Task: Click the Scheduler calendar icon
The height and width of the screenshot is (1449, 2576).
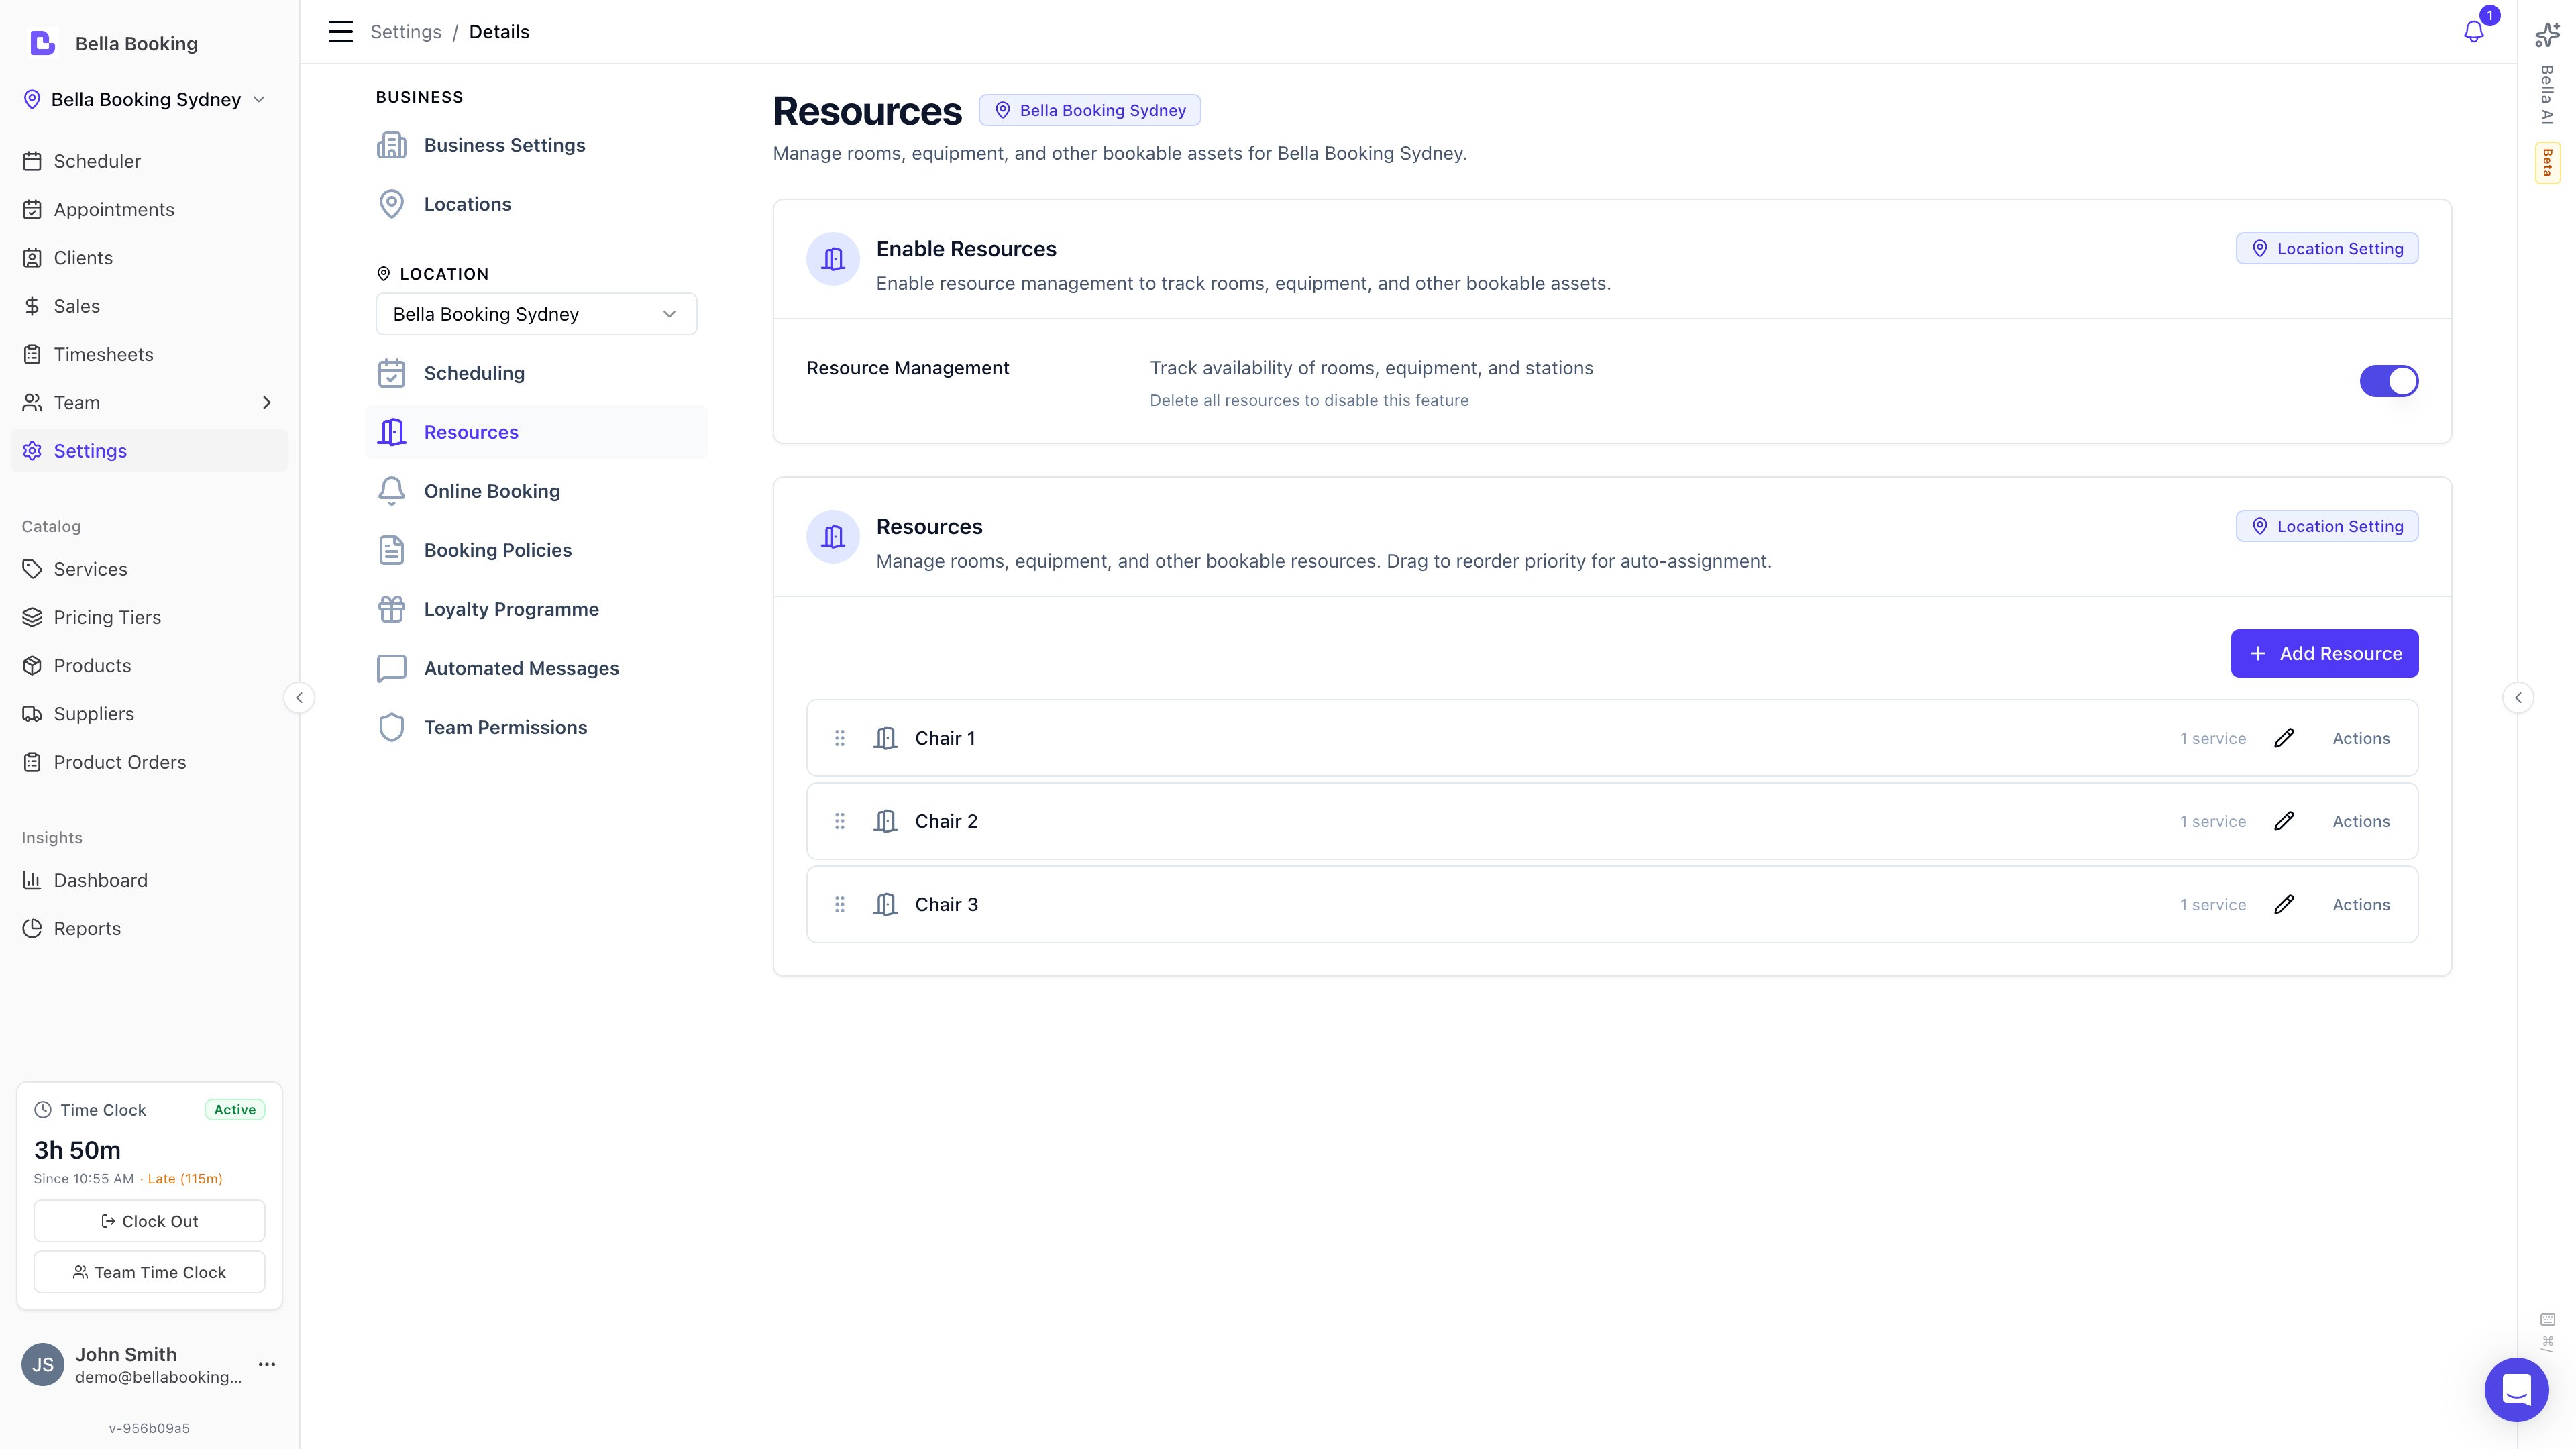Action: 32,161
